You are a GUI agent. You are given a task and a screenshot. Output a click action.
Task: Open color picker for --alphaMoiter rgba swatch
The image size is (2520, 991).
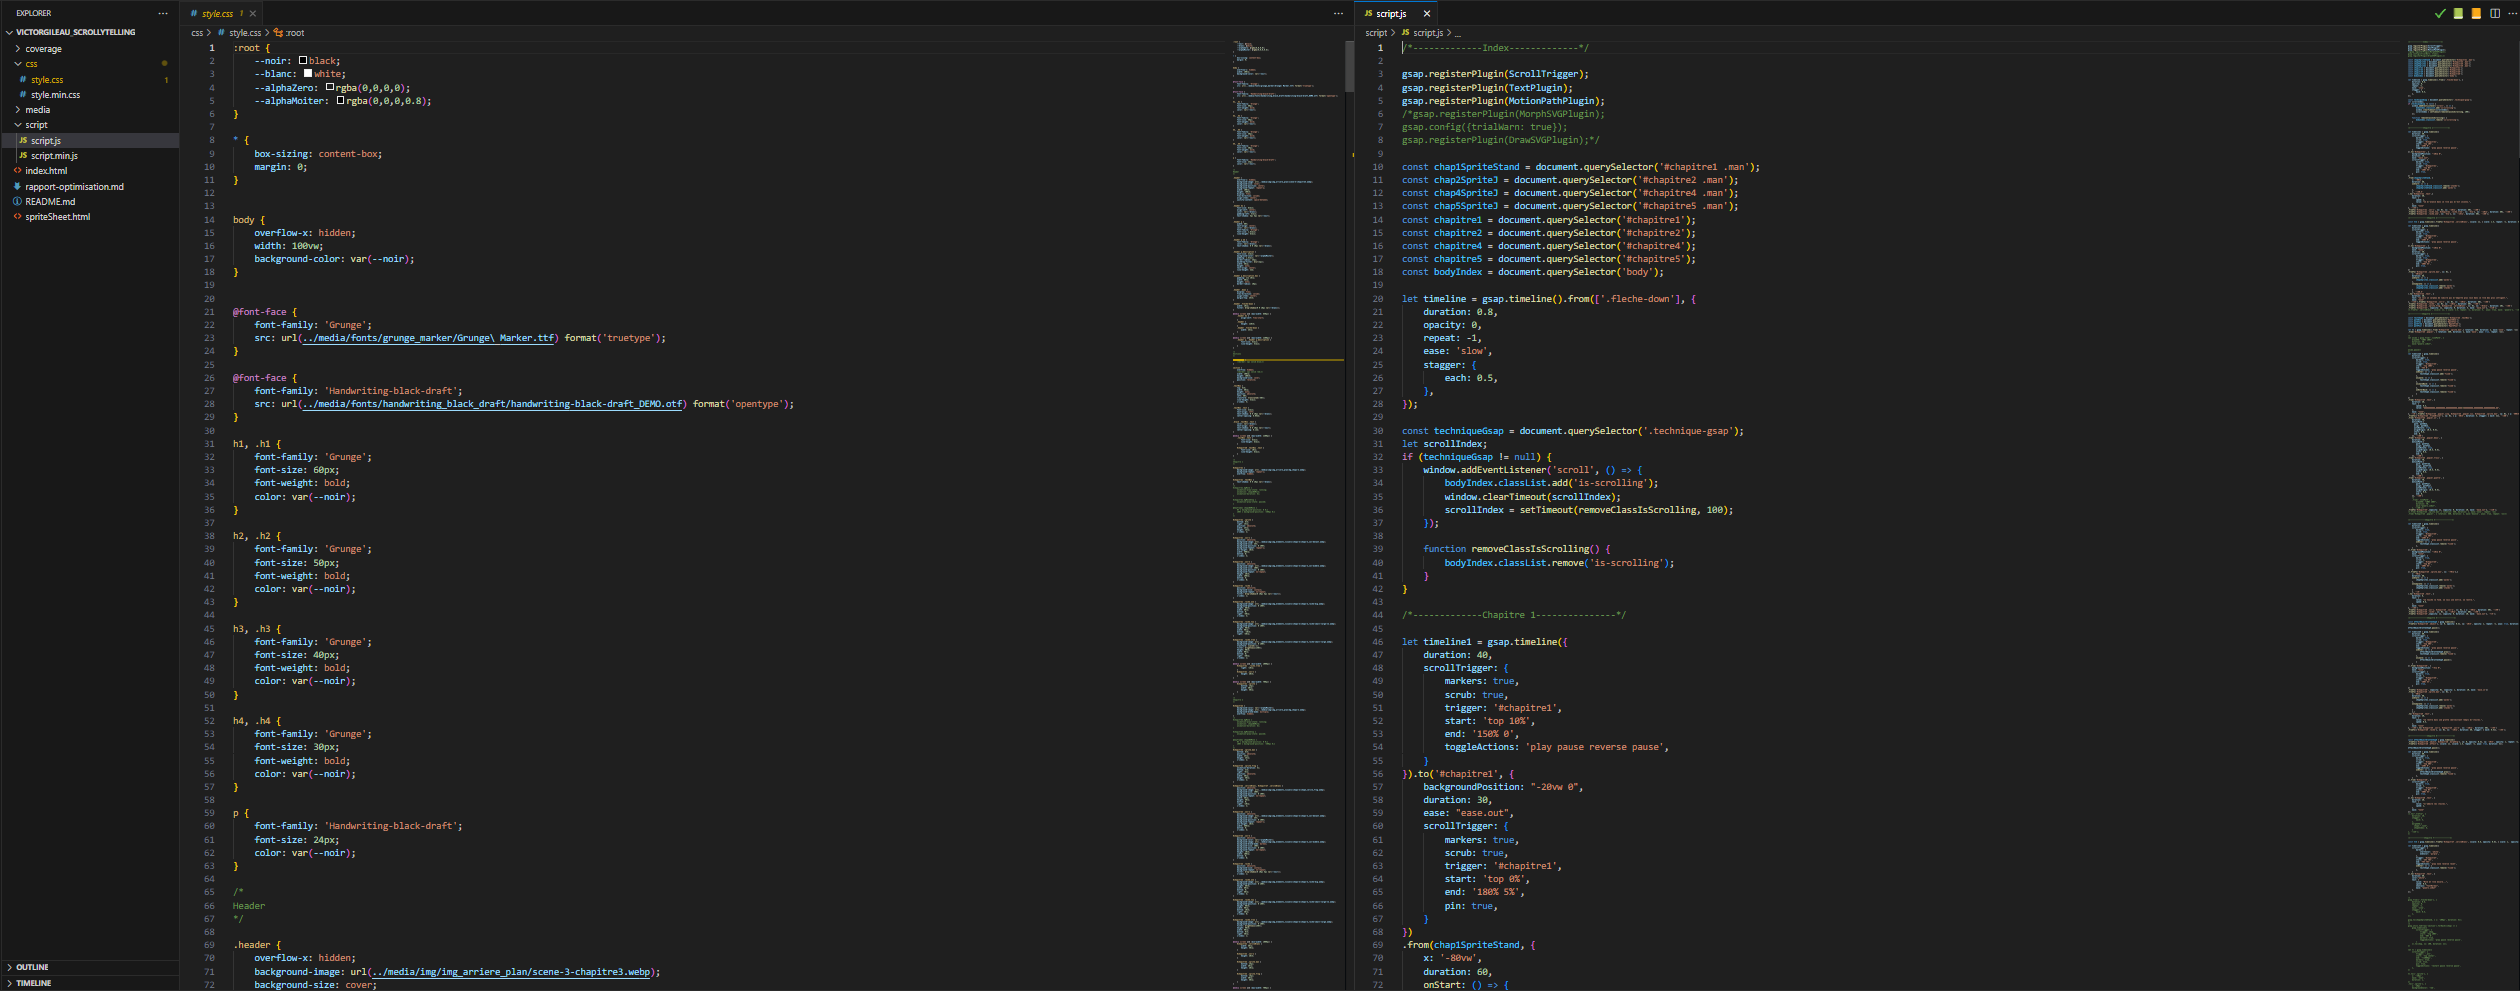340,100
